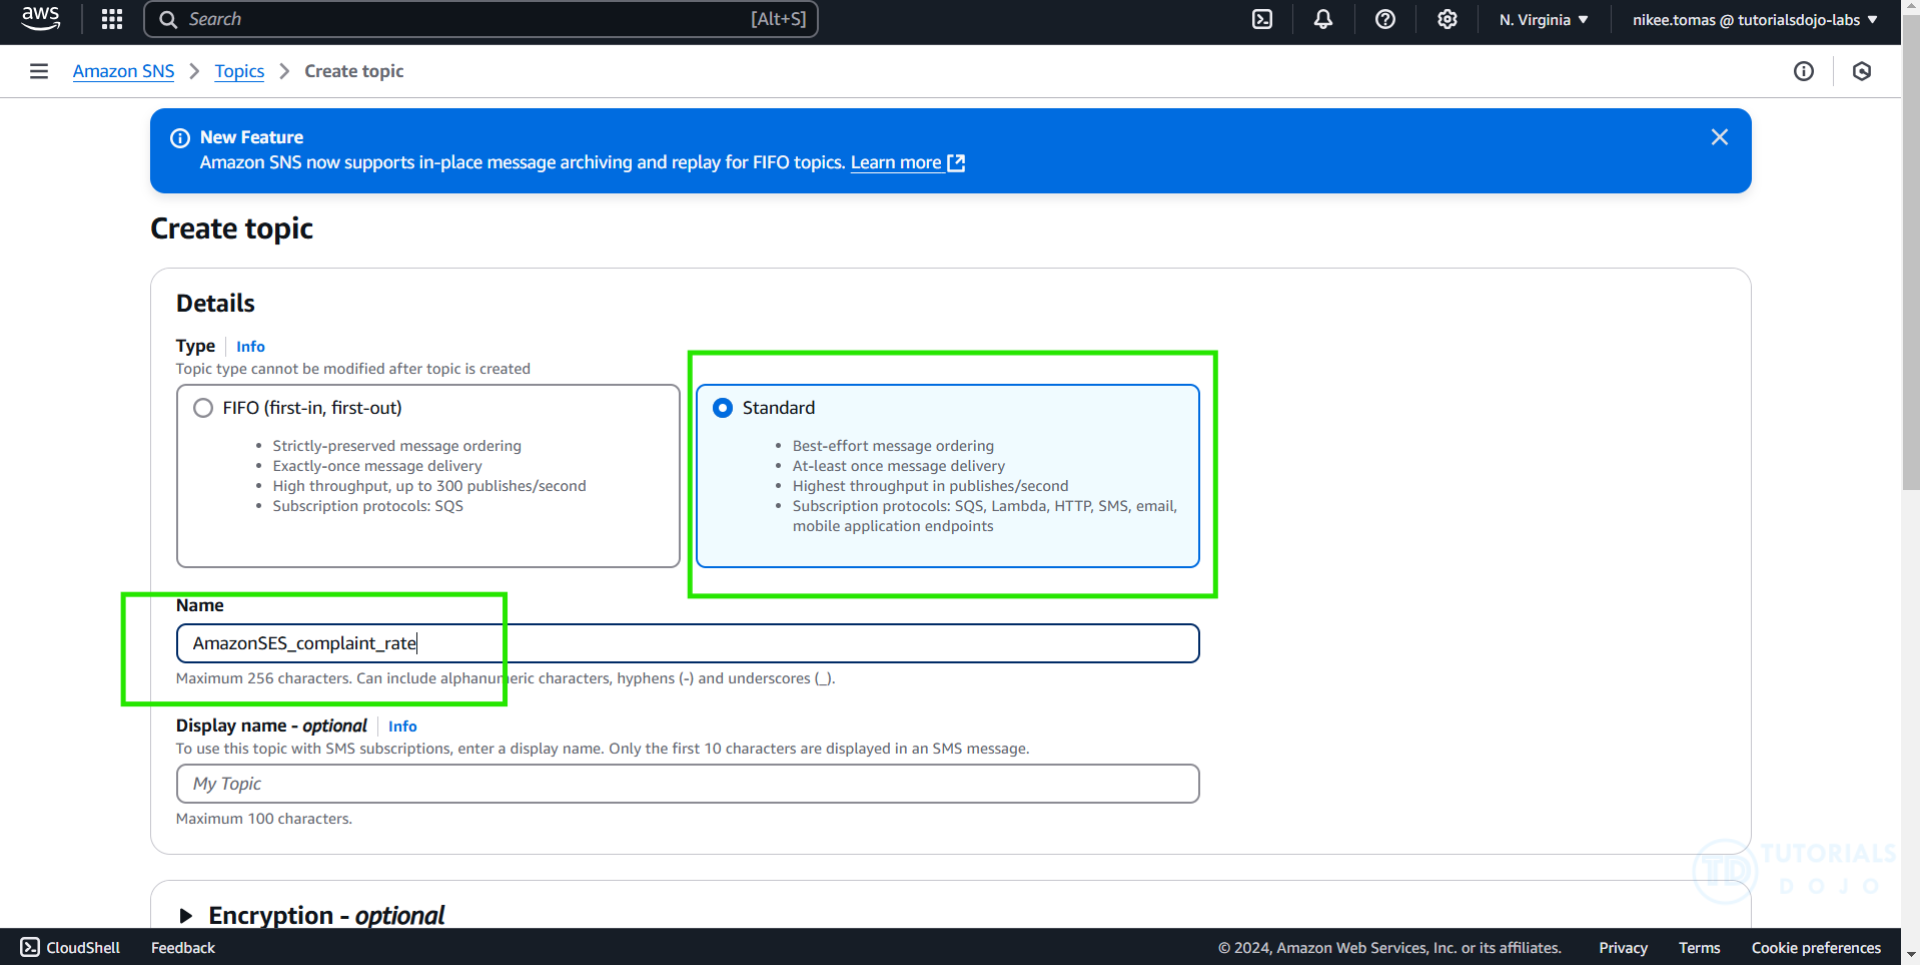1920x965 pixels.
Task: Click the external link icon next to Learn more
Action: click(x=956, y=163)
